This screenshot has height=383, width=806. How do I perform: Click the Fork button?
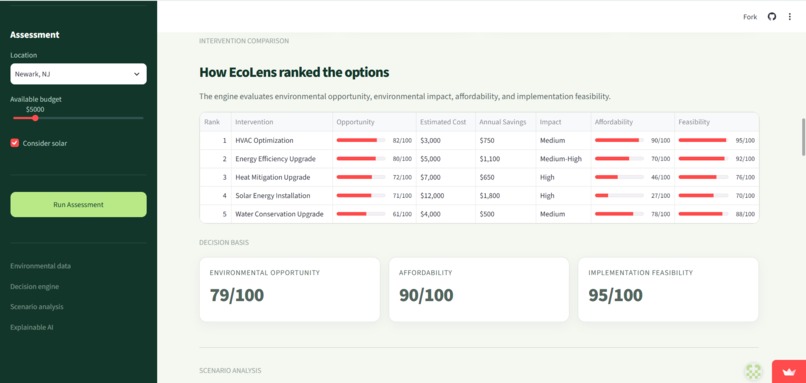(750, 17)
